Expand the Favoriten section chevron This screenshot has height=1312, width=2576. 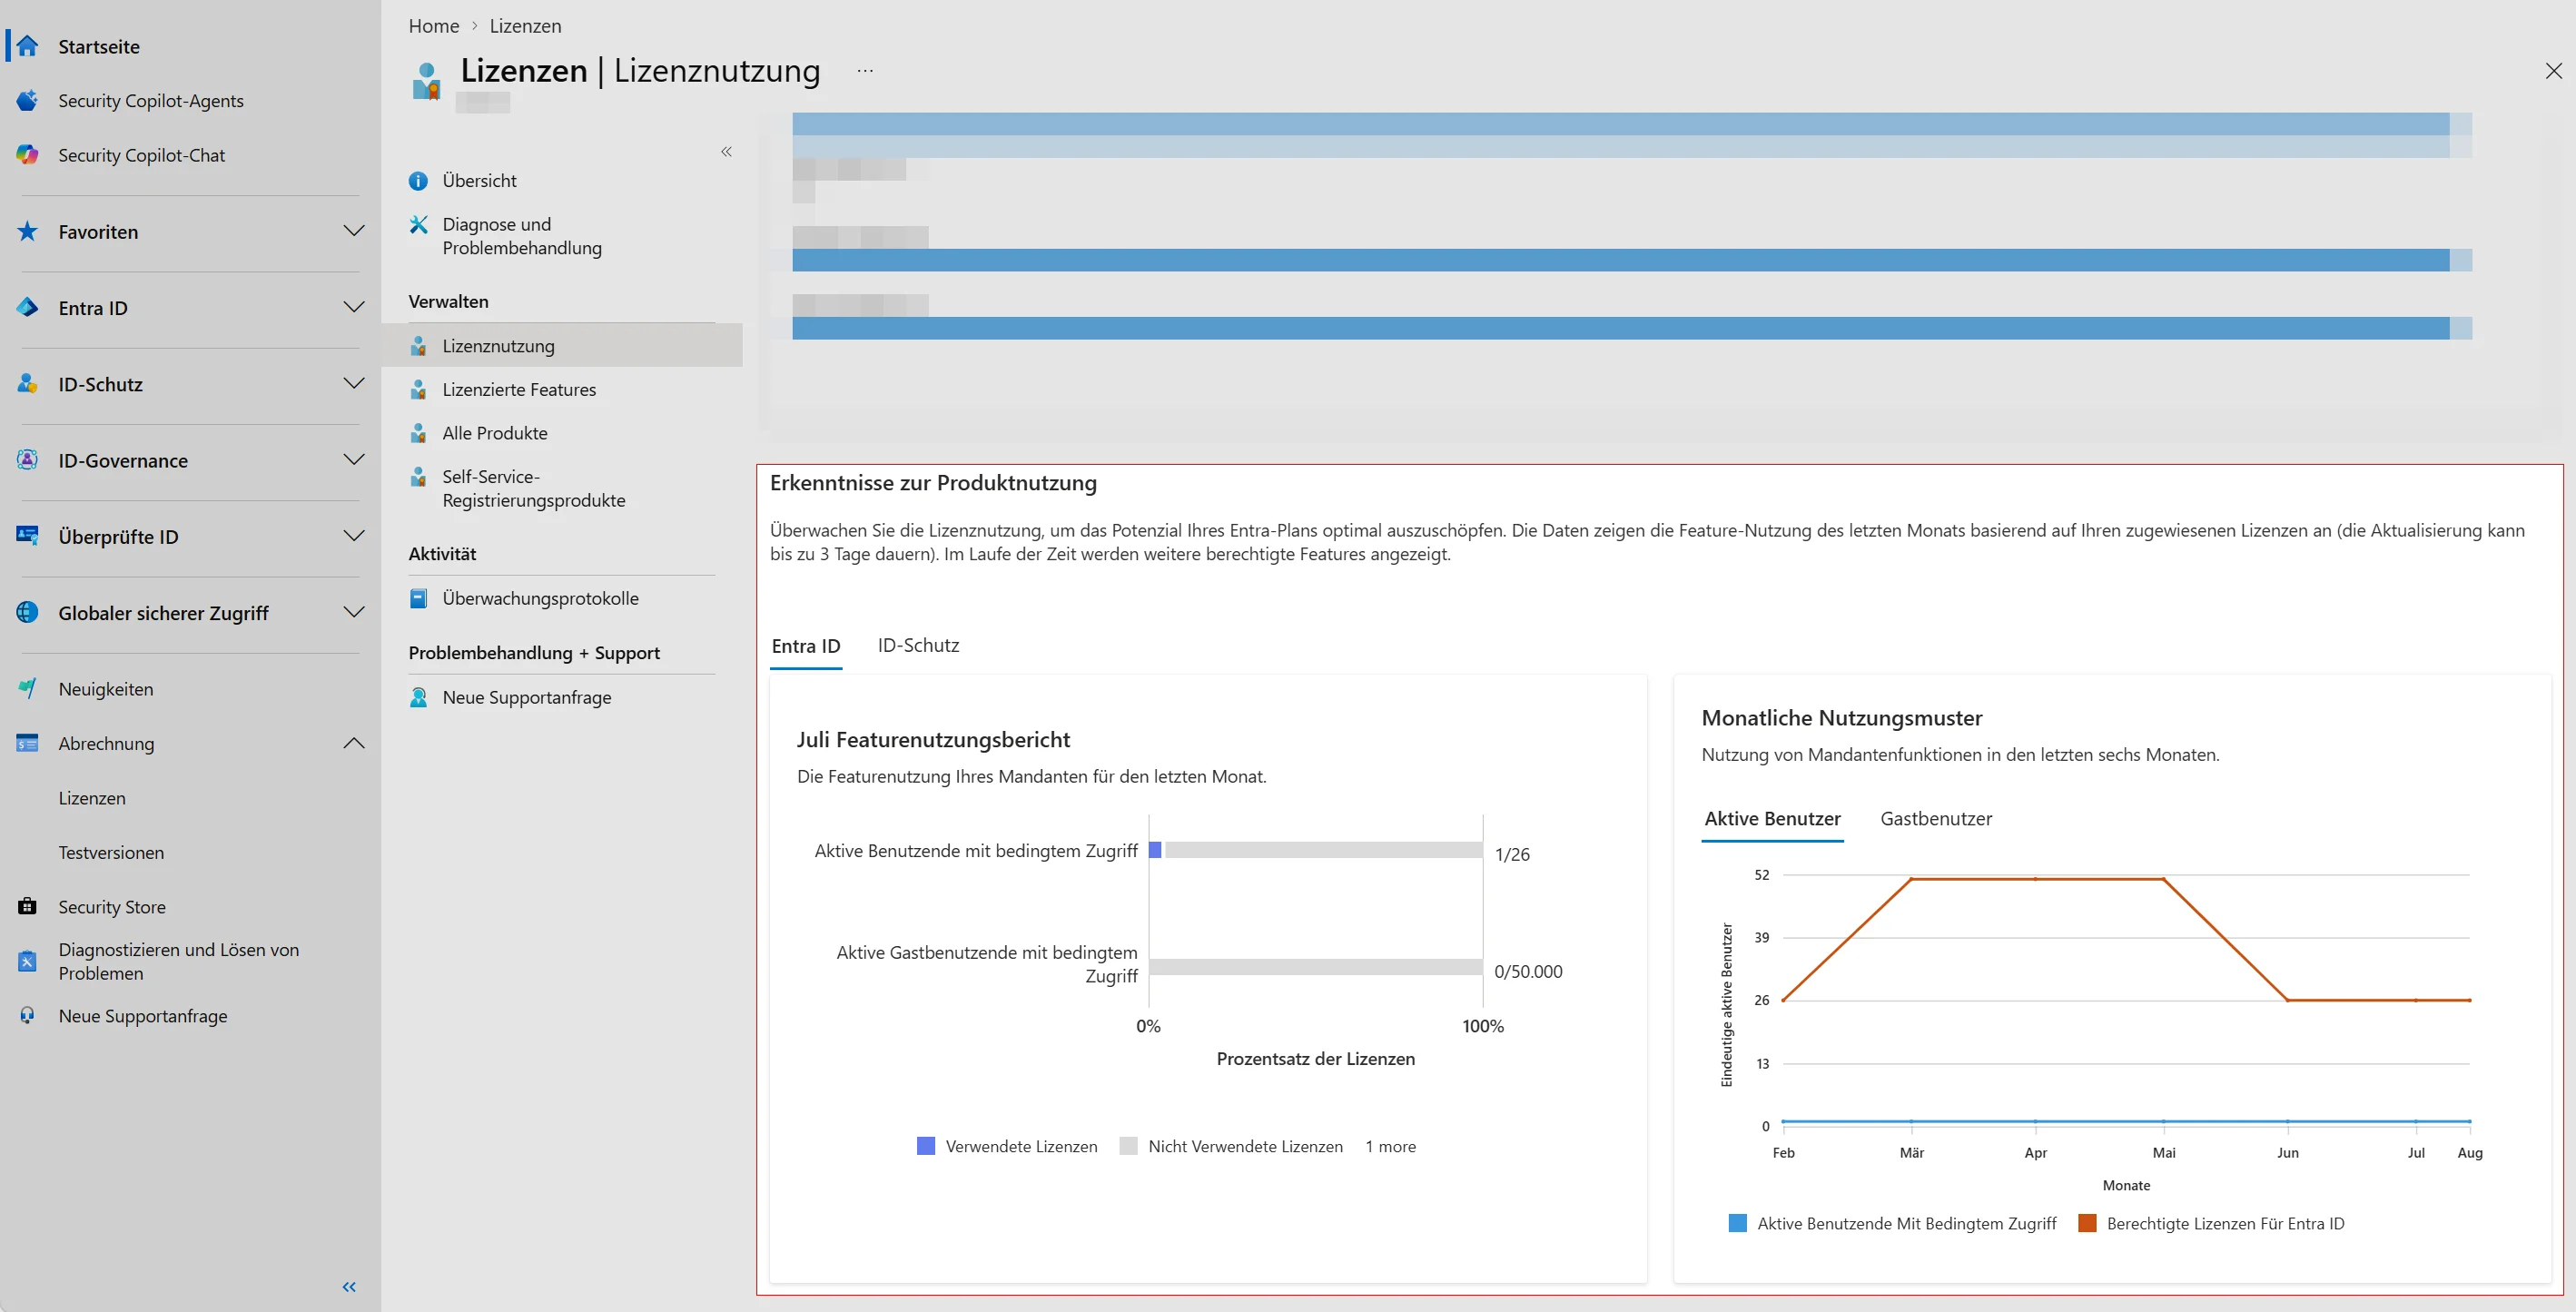[x=353, y=231]
